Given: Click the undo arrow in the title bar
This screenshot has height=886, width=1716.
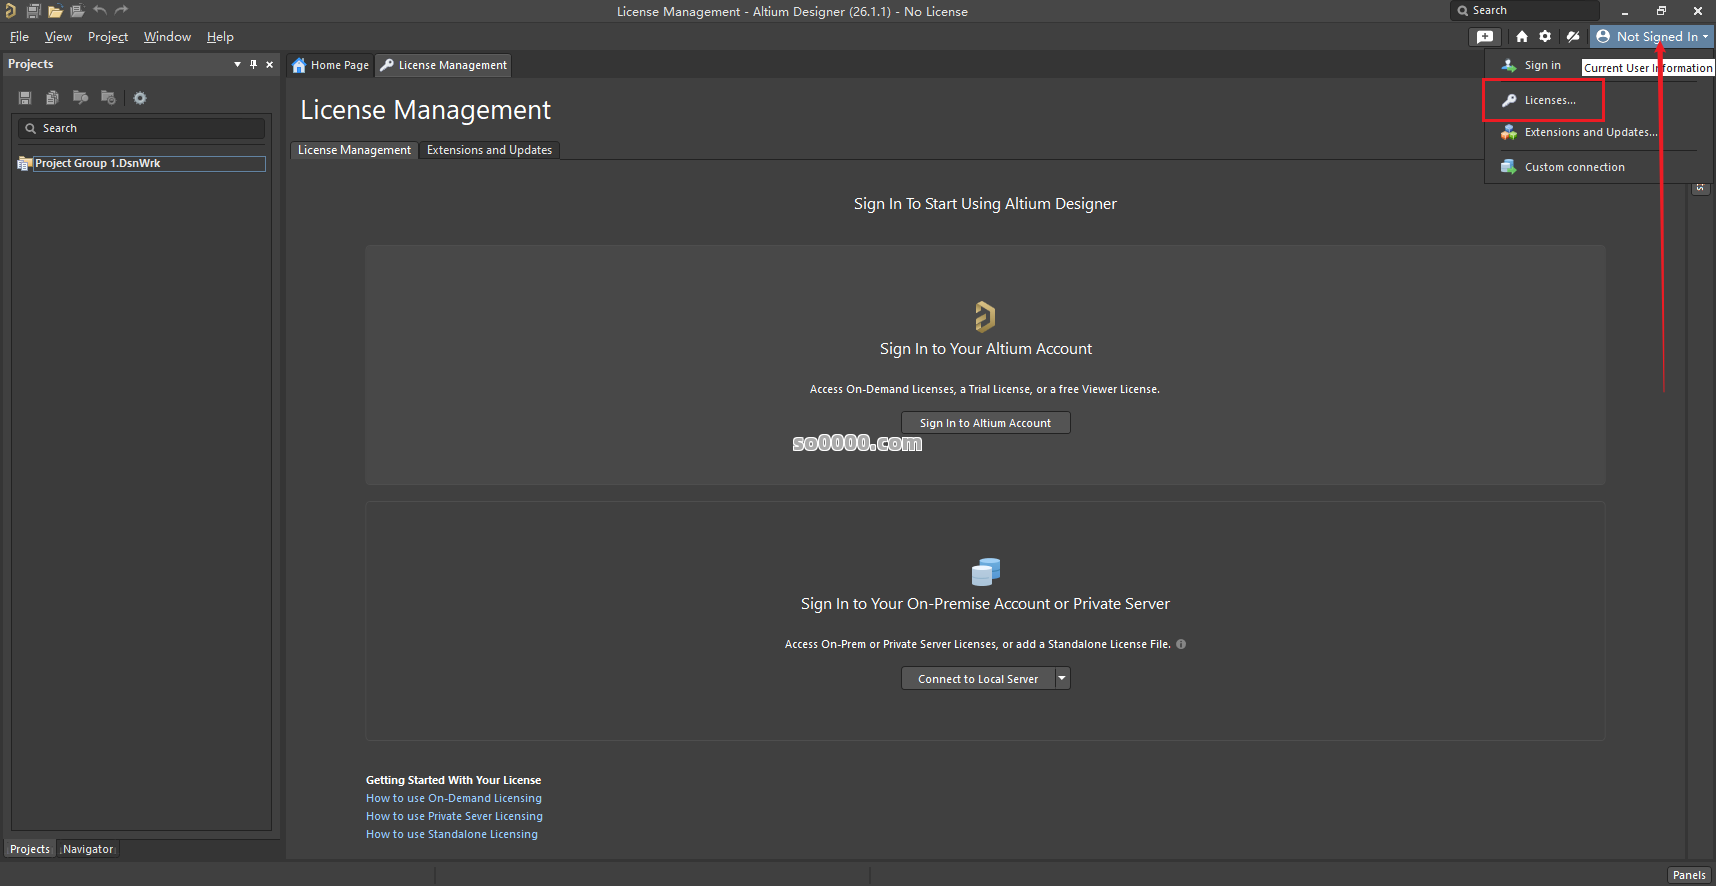Looking at the screenshot, I should tap(100, 11).
